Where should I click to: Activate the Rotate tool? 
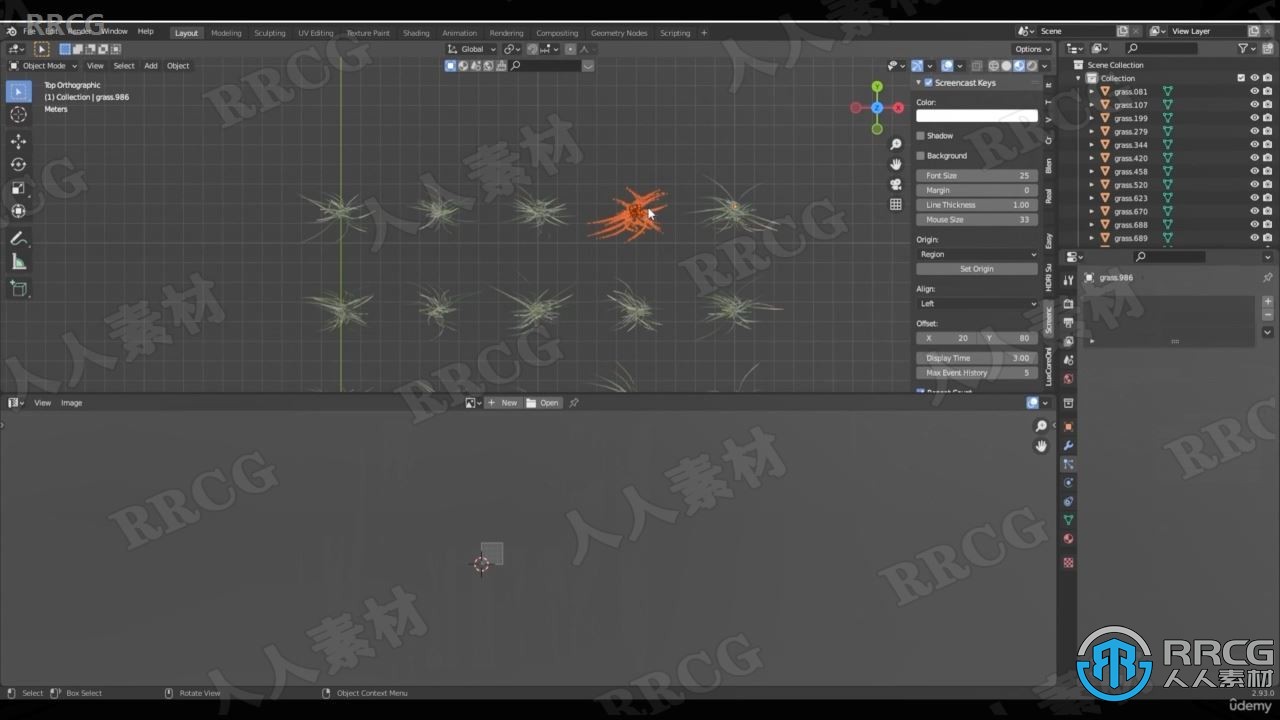pyautogui.click(x=18, y=164)
